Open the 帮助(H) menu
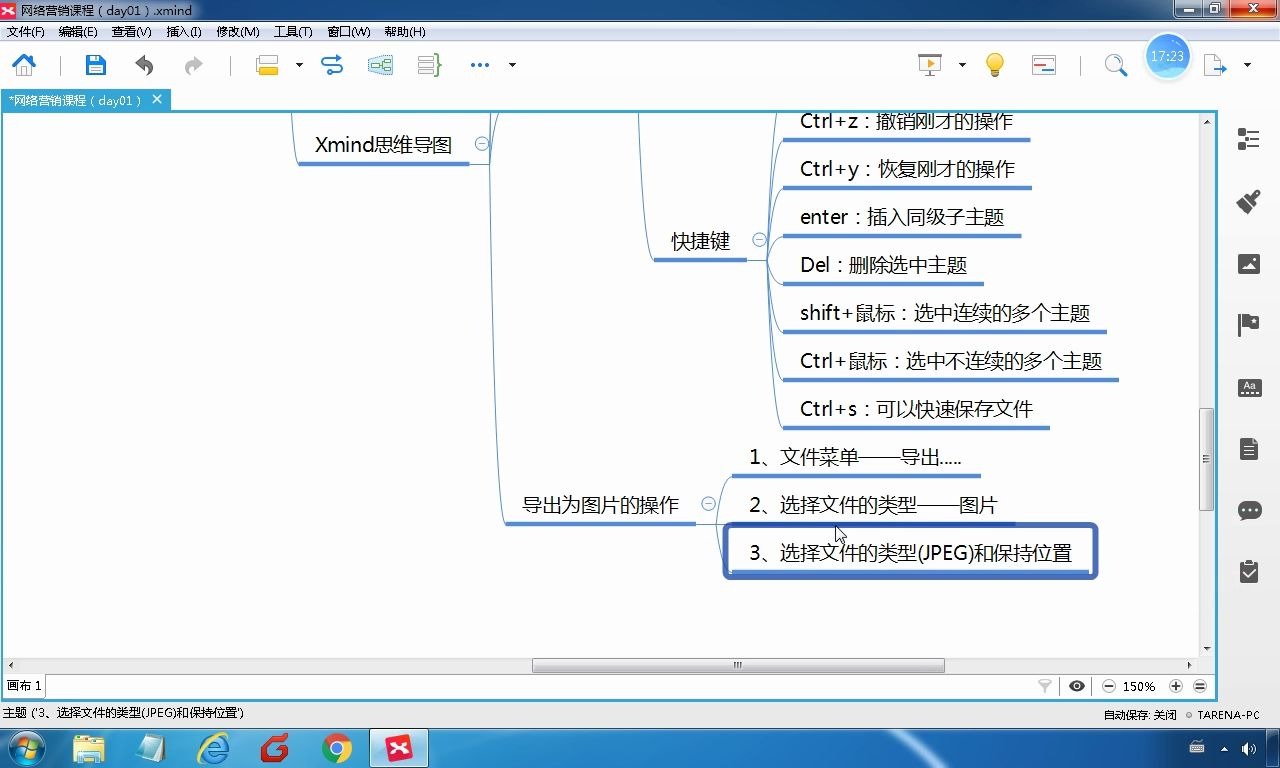Viewport: 1280px width, 768px height. click(405, 32)
